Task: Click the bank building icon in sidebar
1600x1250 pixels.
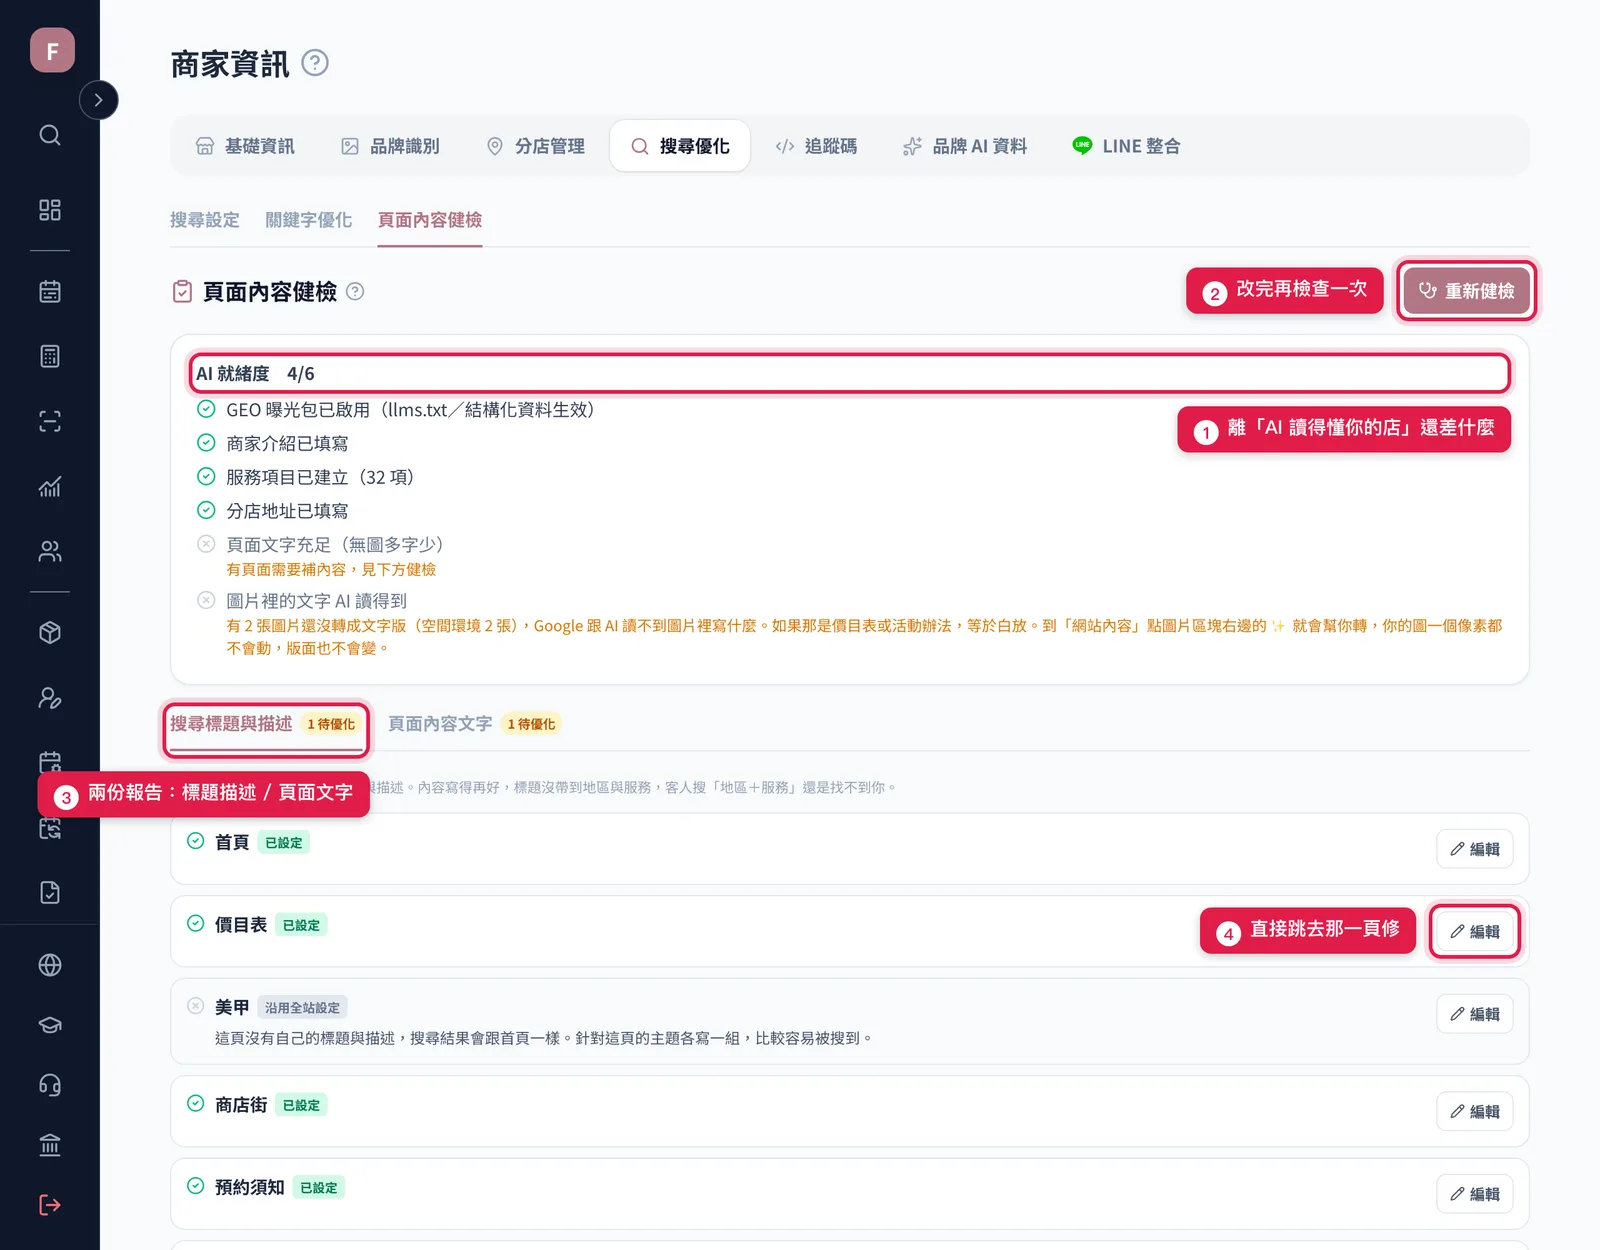Action: click(50, 1145)
